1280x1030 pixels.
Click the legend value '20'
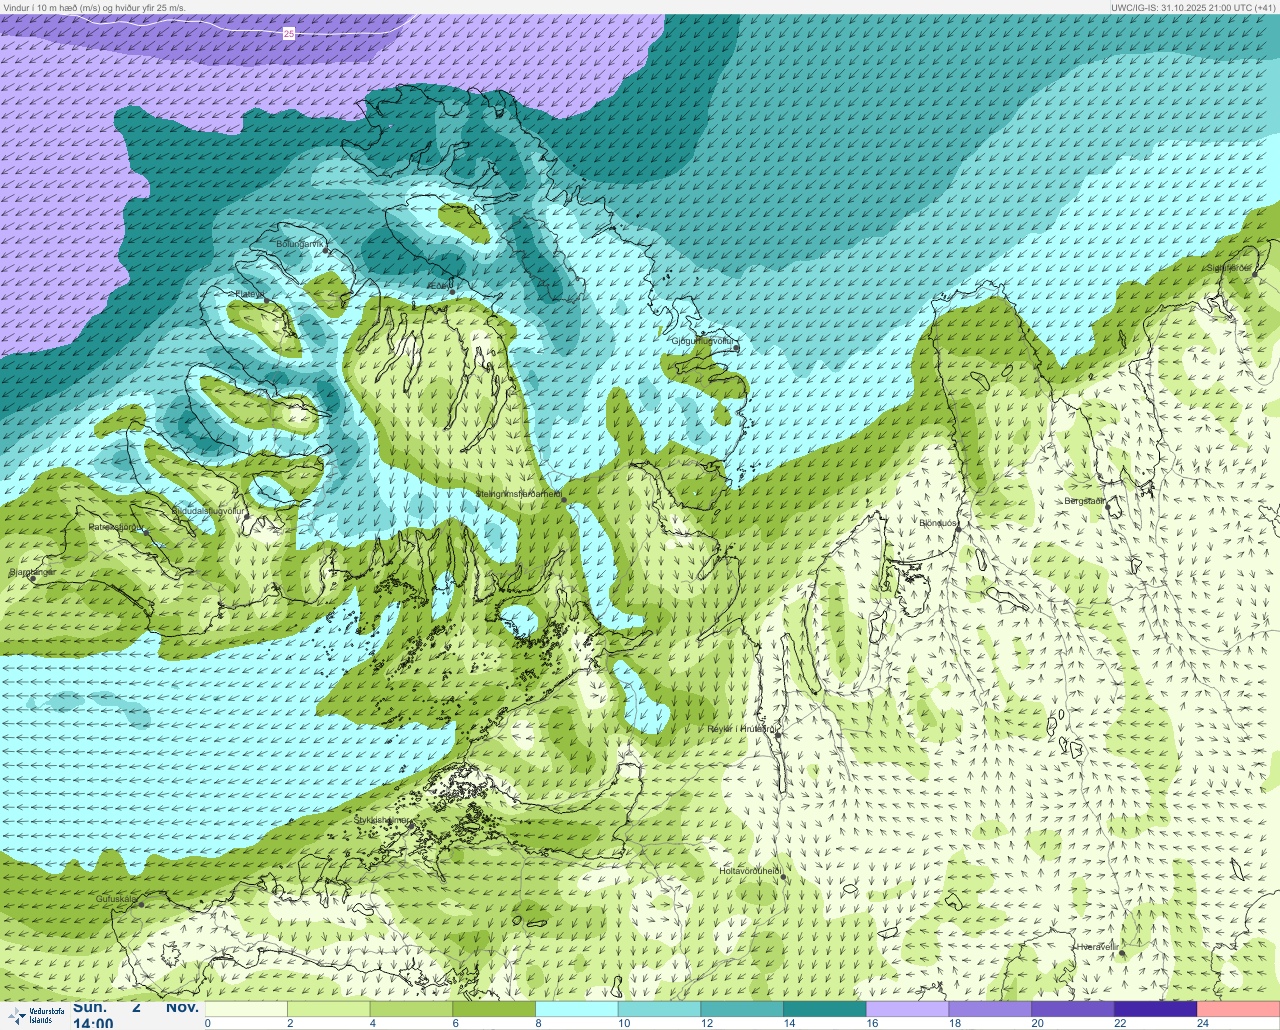click(1038, 1023)
